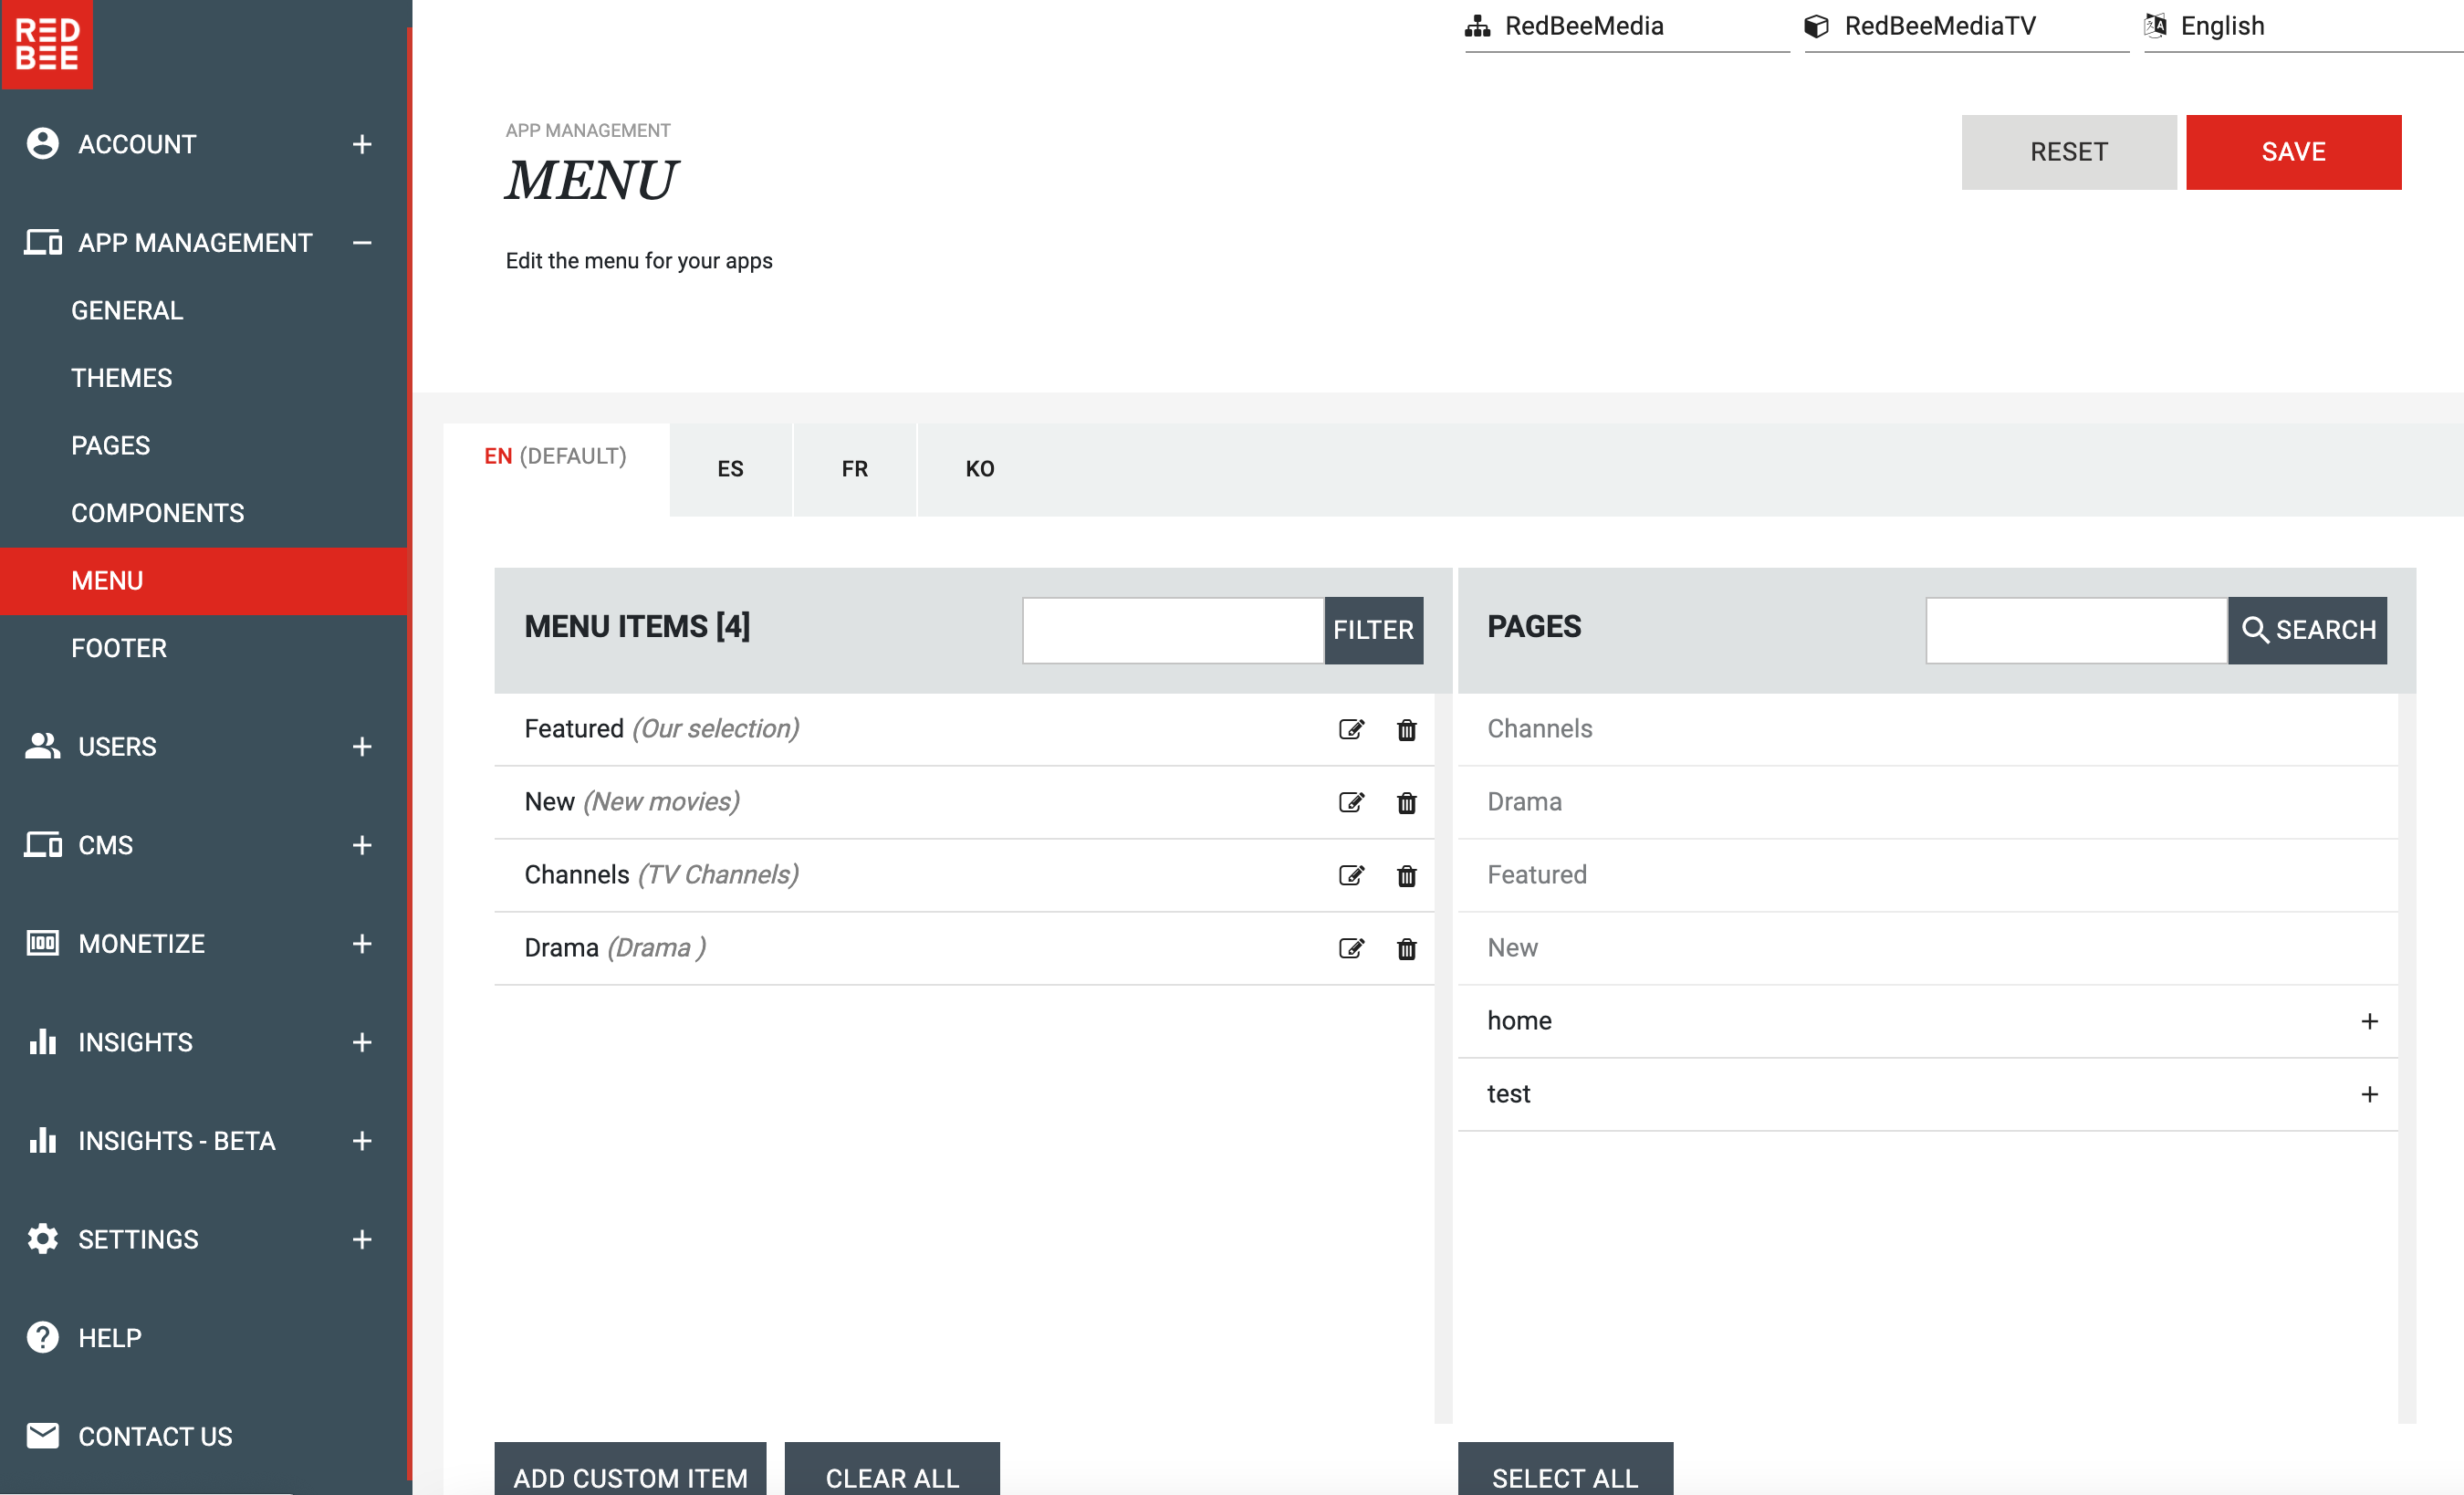This screenshot has height=1495, width=2464.
Task: Click the delete icon for New menu item
Action: [1406, 801]
